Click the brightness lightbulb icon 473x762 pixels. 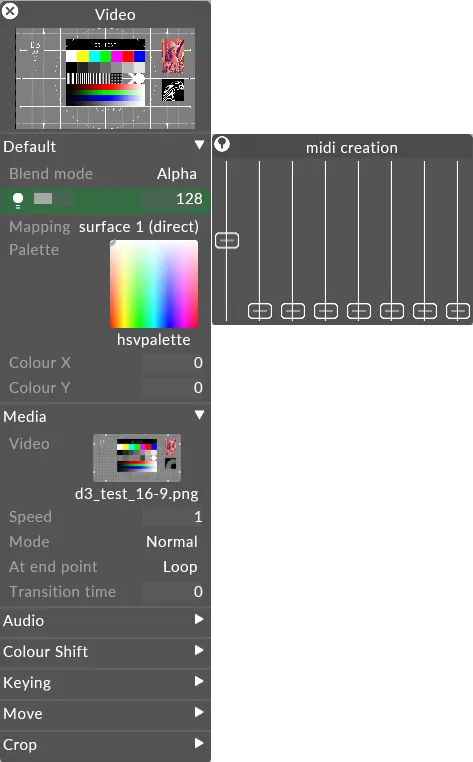point(18,200)
